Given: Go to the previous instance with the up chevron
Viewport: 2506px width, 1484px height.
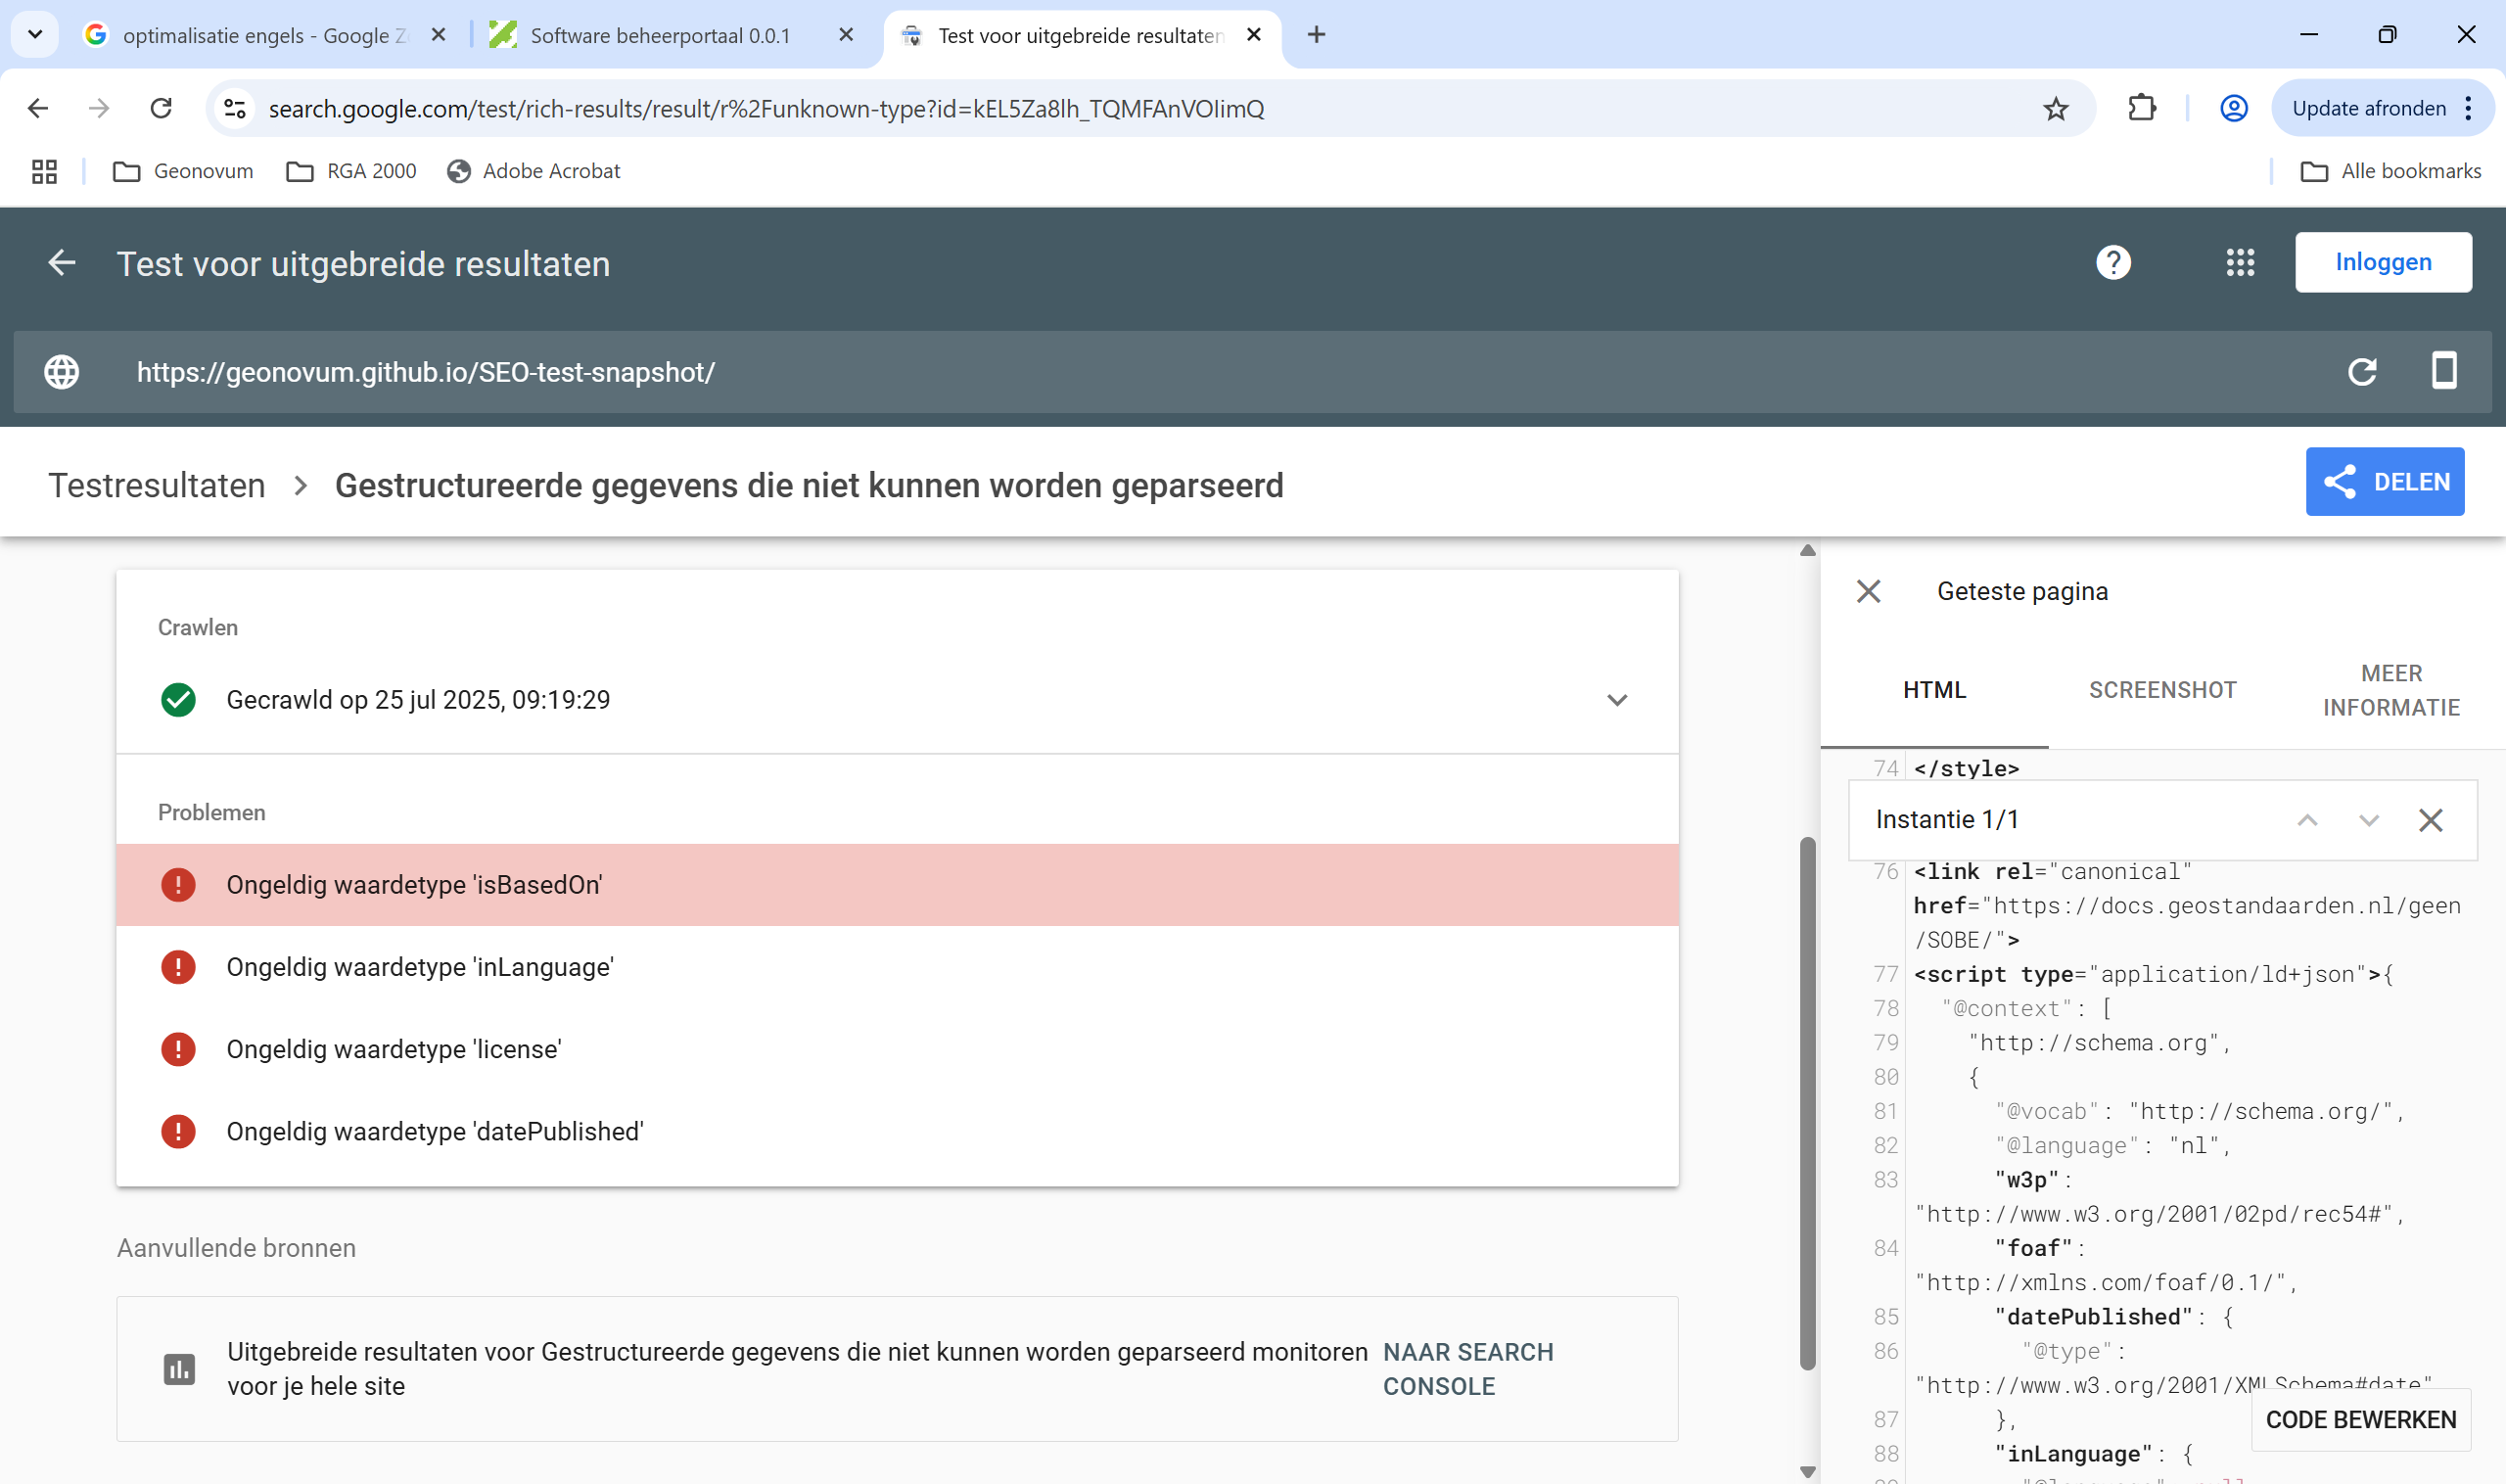Looking at the screenshot, I should [2306, 820].
